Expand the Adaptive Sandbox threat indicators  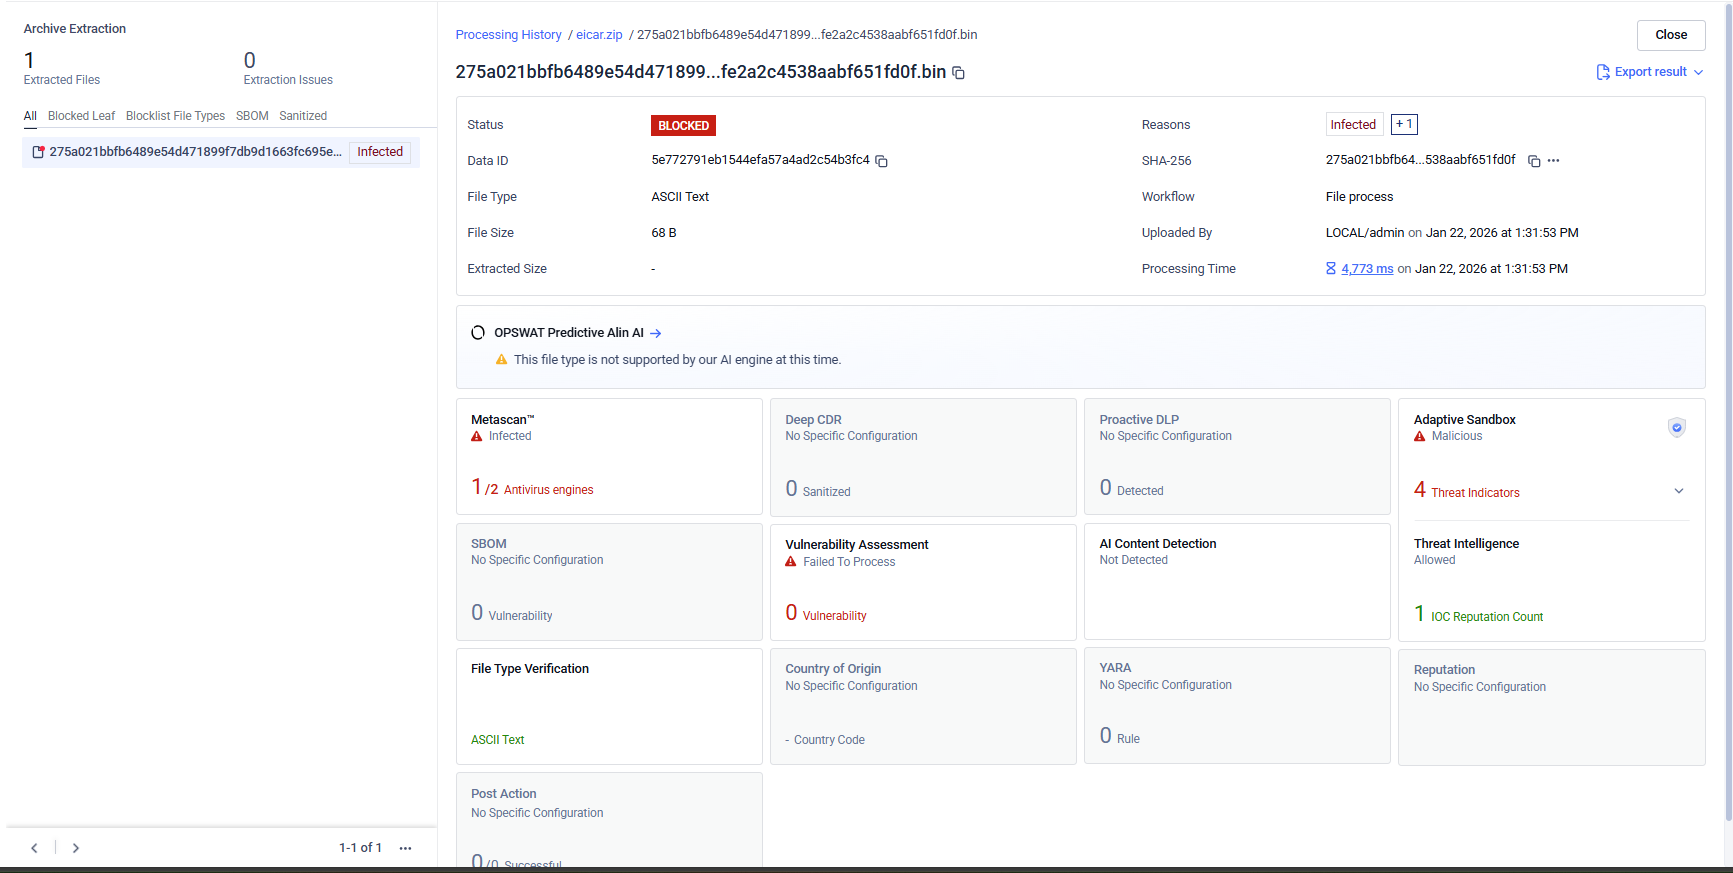[1679, 491]
